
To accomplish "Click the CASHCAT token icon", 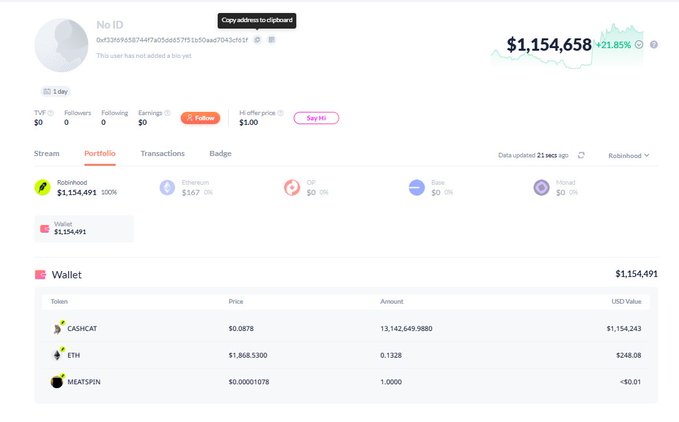I will tap(58, 329).
